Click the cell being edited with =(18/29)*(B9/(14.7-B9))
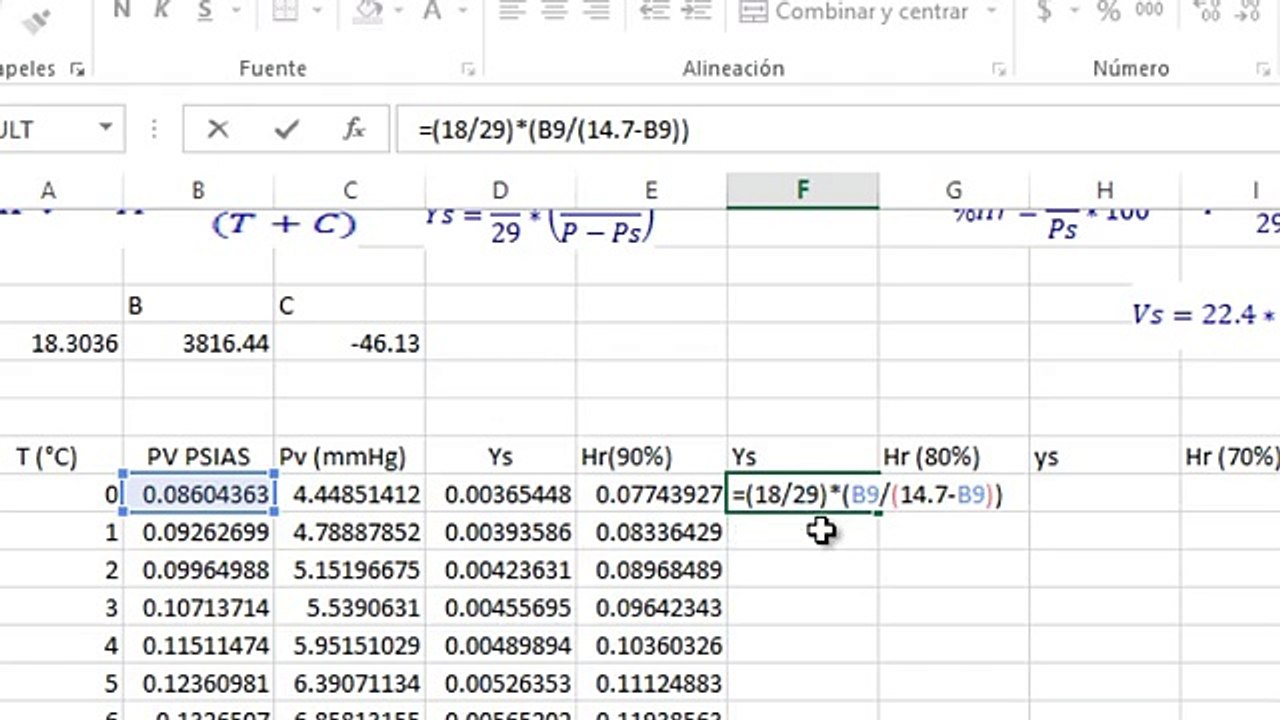Image resolution: width=1280 pixels, height=720 pixels. 803,495
